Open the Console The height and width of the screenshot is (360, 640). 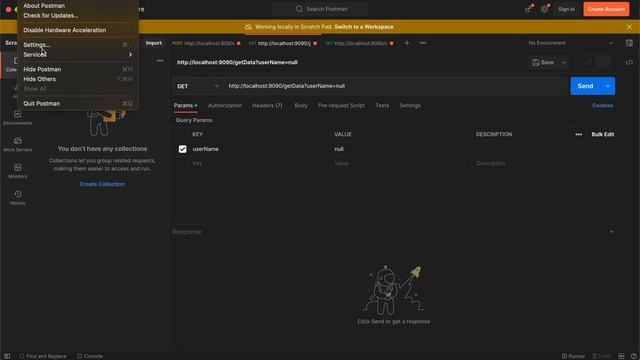[90, 356]
